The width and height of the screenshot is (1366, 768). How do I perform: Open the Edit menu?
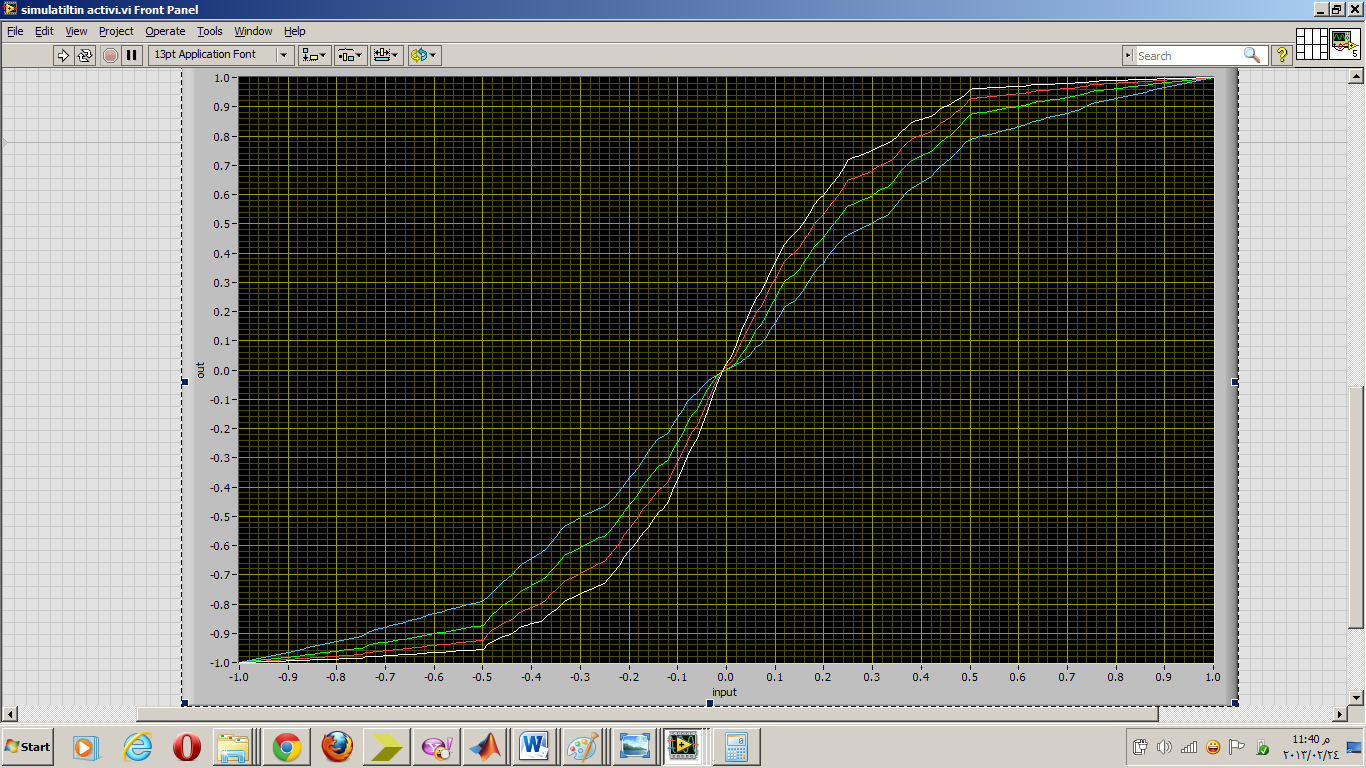pos(44,31)
